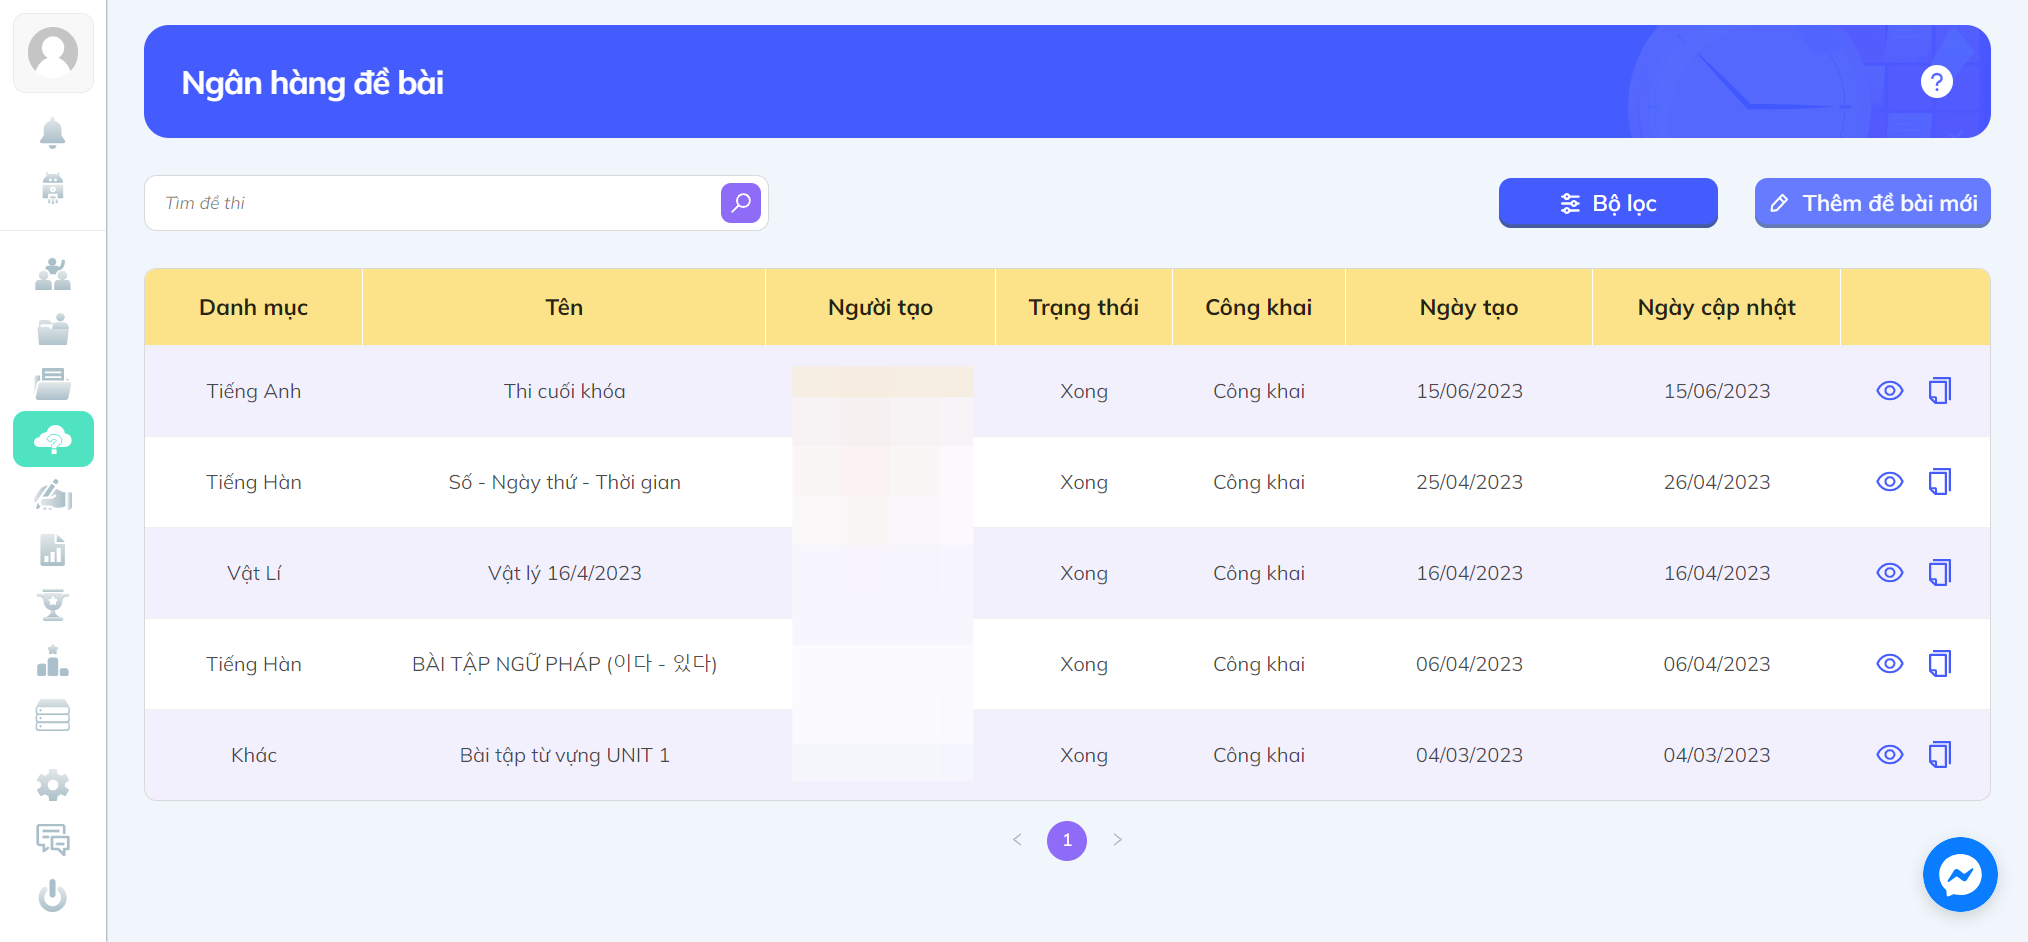Click the Trạng thái column header
This screenshot has height=942, width=2028.
click(x=1084, y=307)
